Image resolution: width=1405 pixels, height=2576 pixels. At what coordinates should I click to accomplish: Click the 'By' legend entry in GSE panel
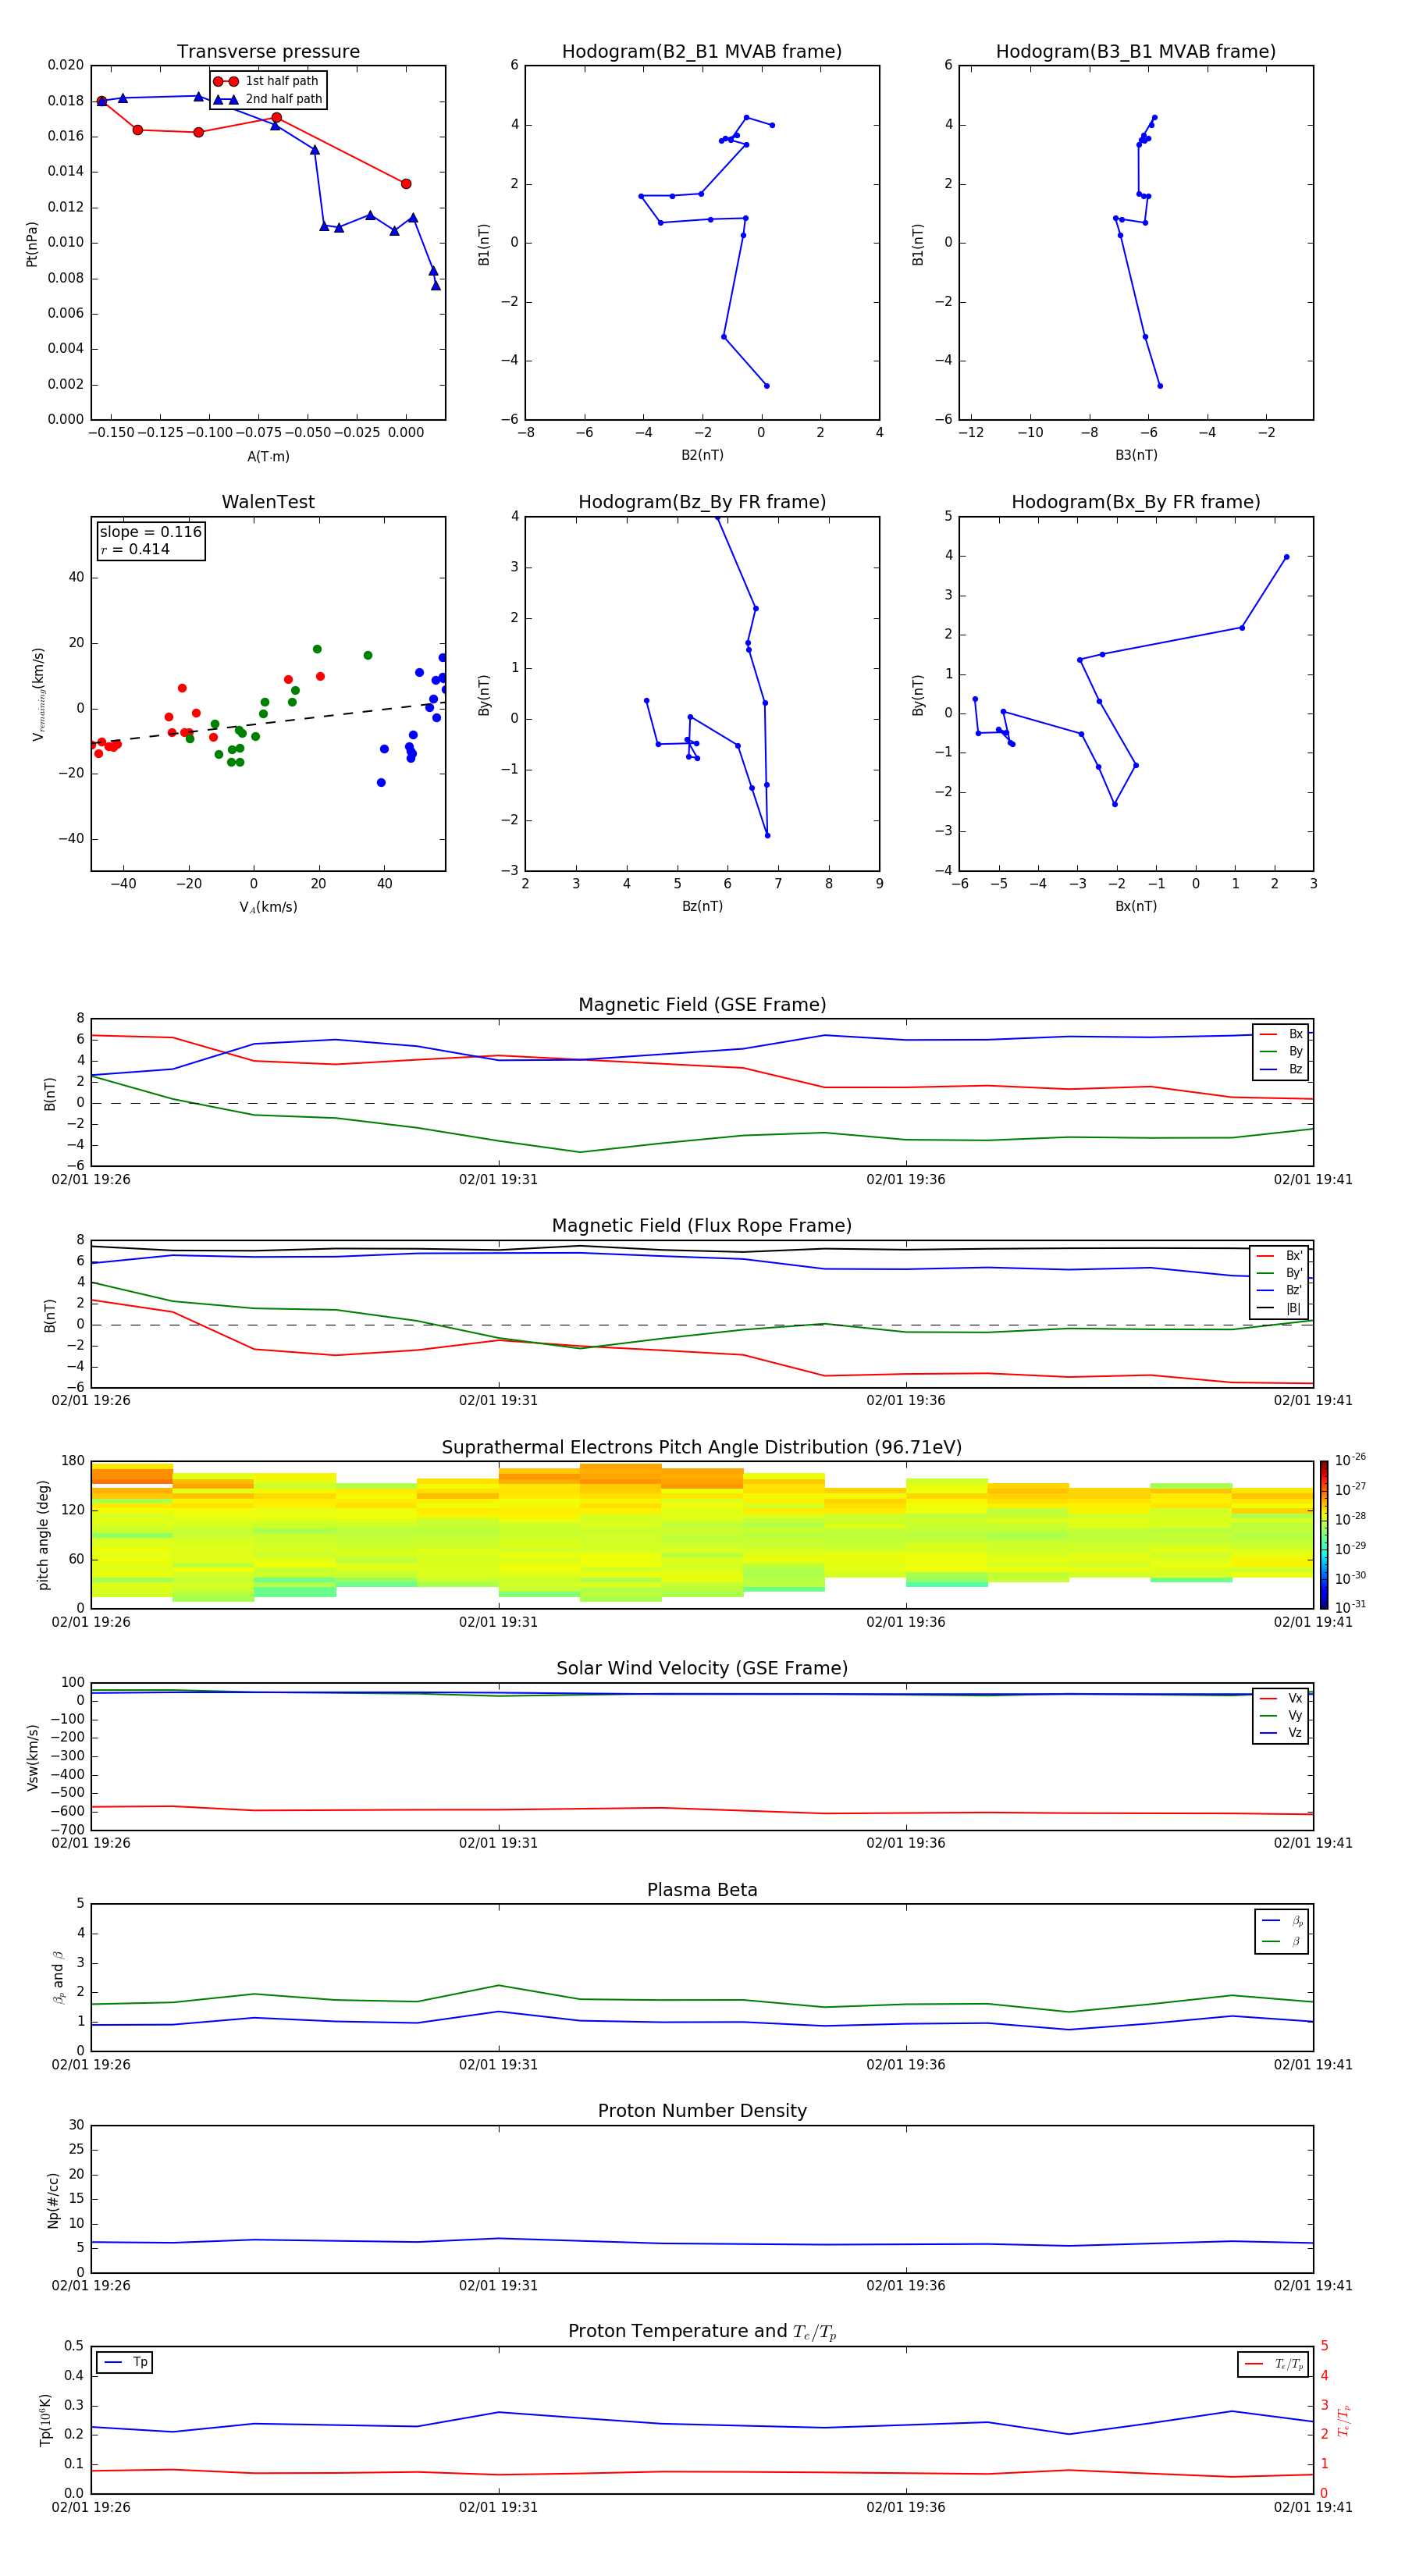coord(1281,1051)
